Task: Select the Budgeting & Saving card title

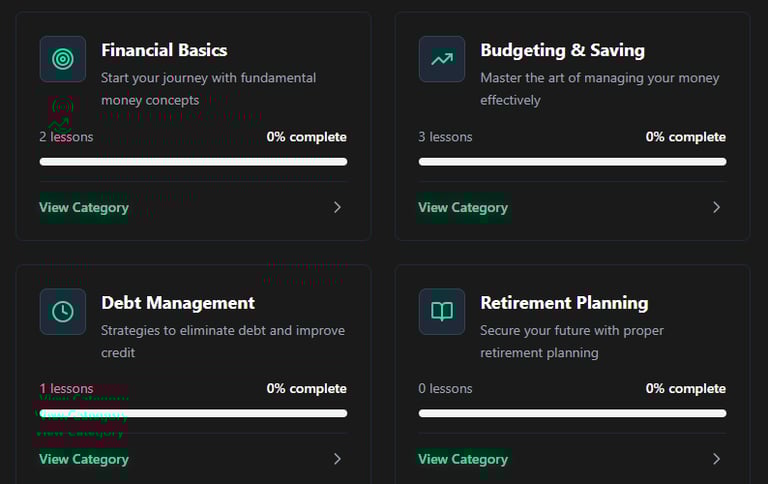Action: 562,50
